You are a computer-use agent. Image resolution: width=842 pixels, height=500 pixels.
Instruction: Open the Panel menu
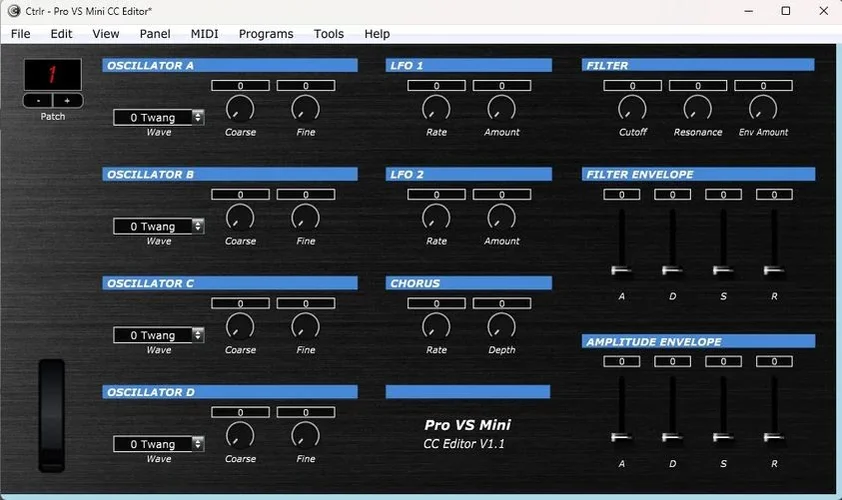coord(155,34)
